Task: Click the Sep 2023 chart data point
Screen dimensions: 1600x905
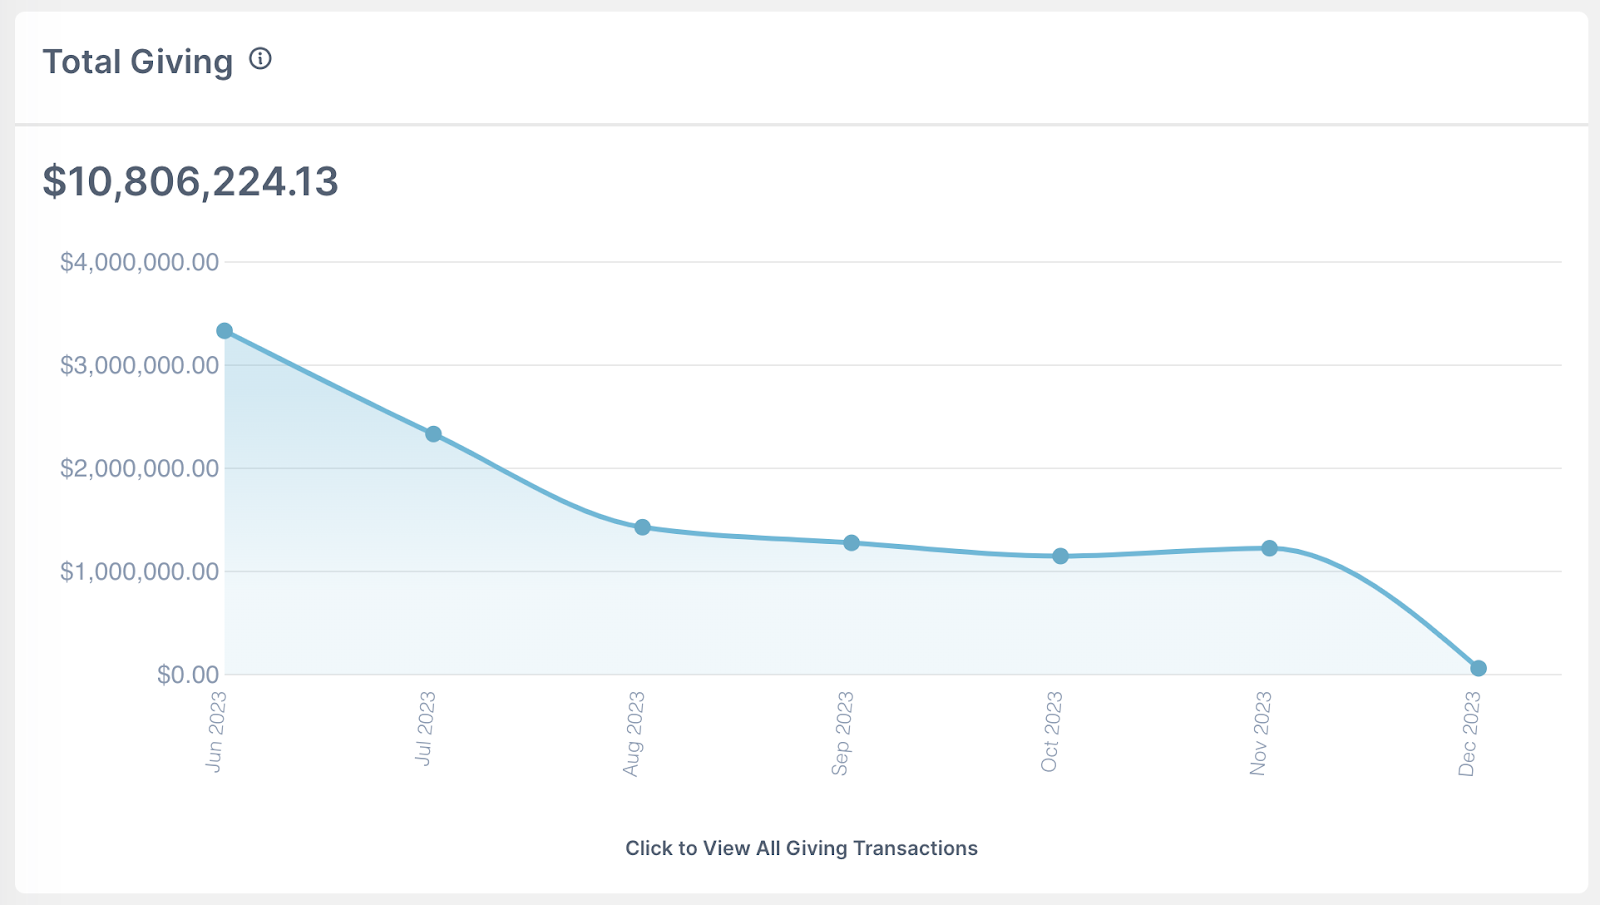Action: click(851, 543)
